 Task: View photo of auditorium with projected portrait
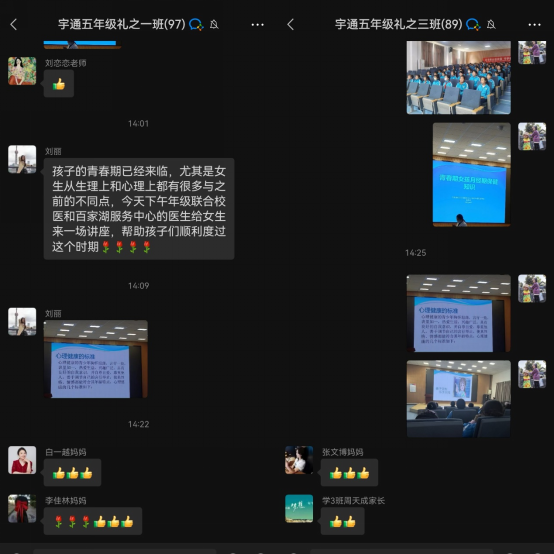click(459, 399)
